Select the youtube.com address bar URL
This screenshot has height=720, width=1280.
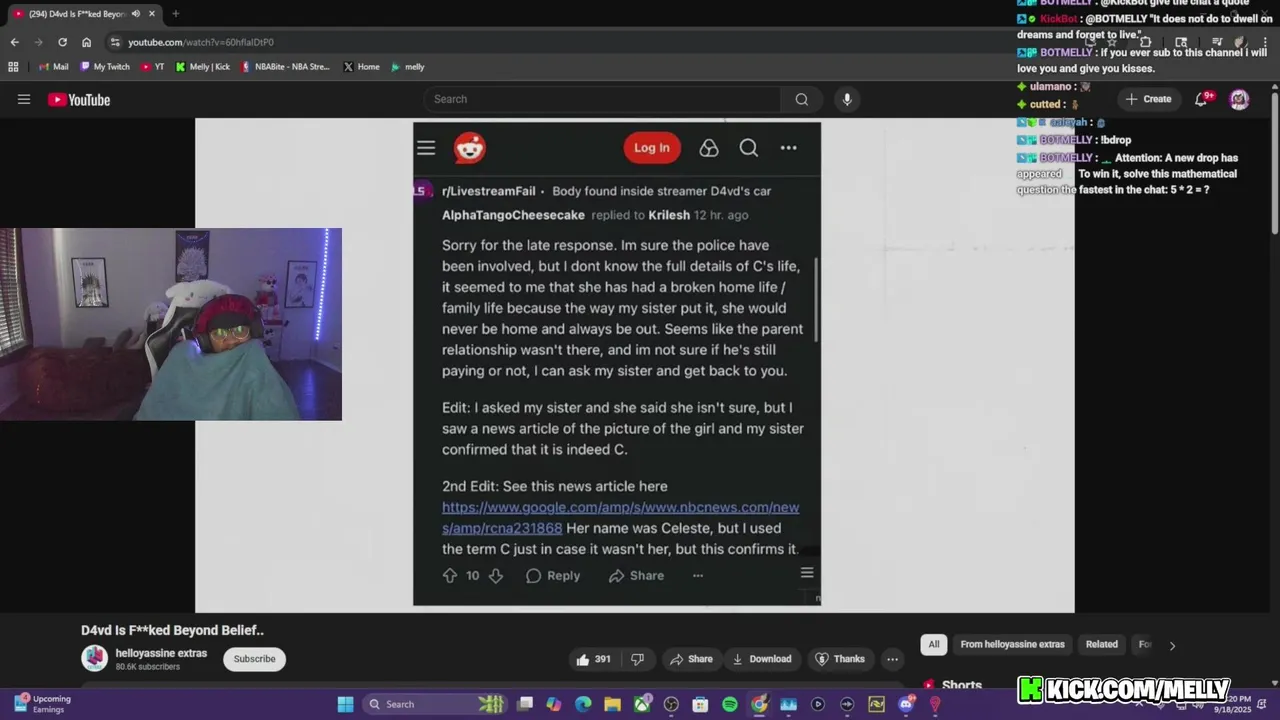tap(201, 42)
